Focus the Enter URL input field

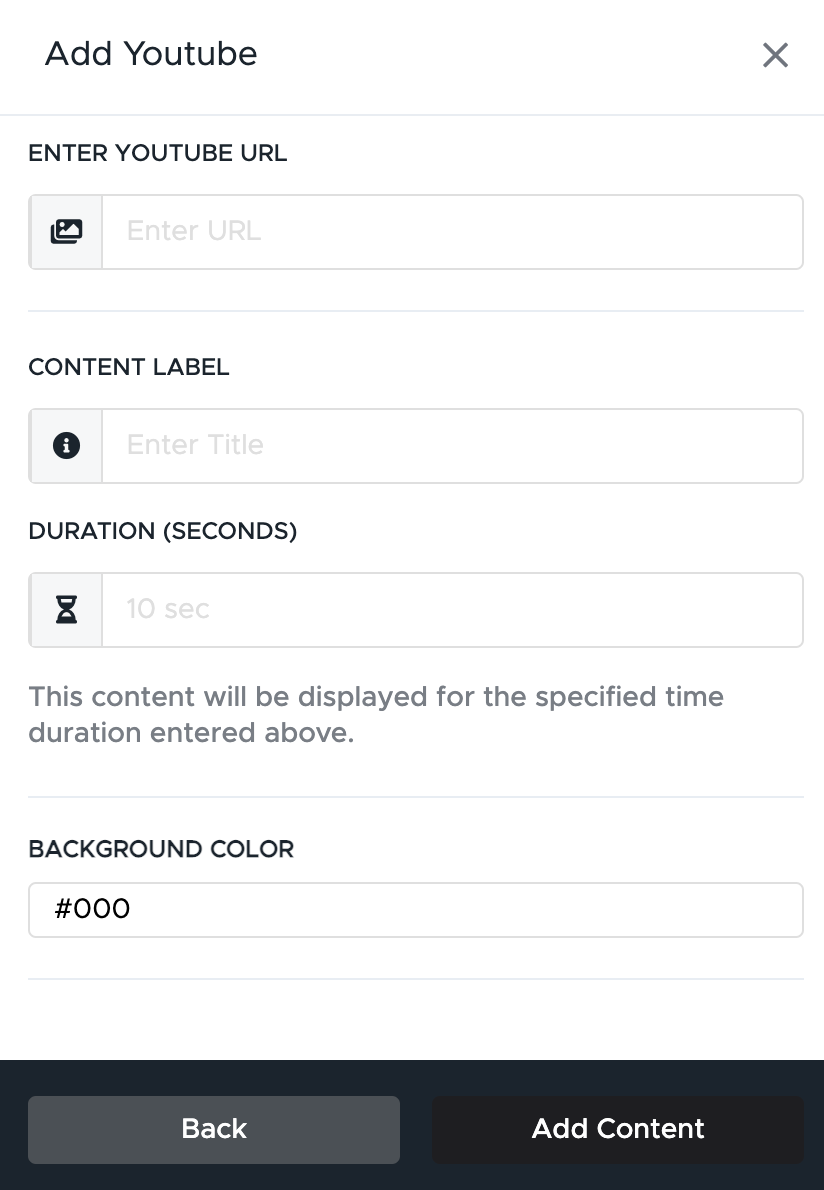[452, 231]
